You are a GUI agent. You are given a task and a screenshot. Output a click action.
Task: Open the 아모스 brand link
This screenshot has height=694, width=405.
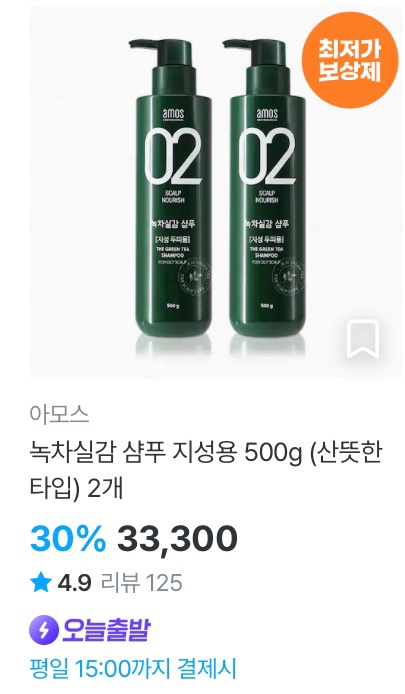point(60,413)
